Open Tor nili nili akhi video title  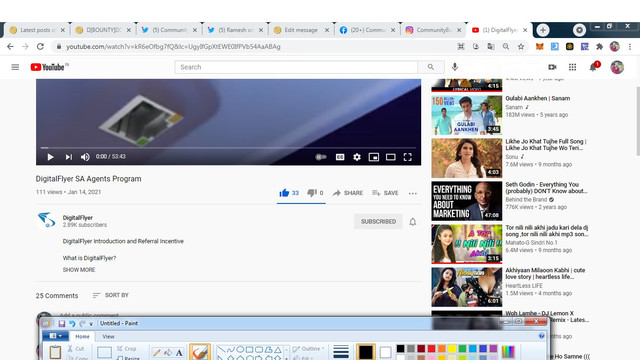(547, 231)
